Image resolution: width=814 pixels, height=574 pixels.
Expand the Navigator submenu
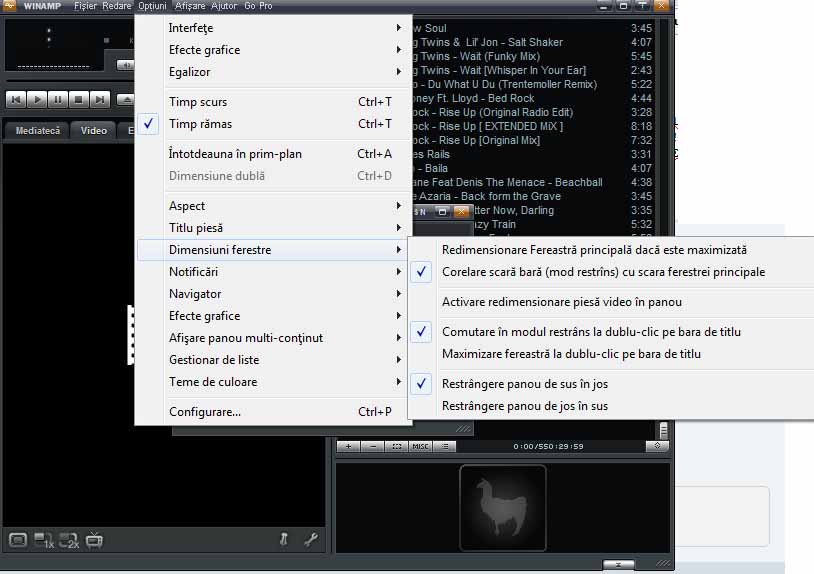click(x=274, y=294)
